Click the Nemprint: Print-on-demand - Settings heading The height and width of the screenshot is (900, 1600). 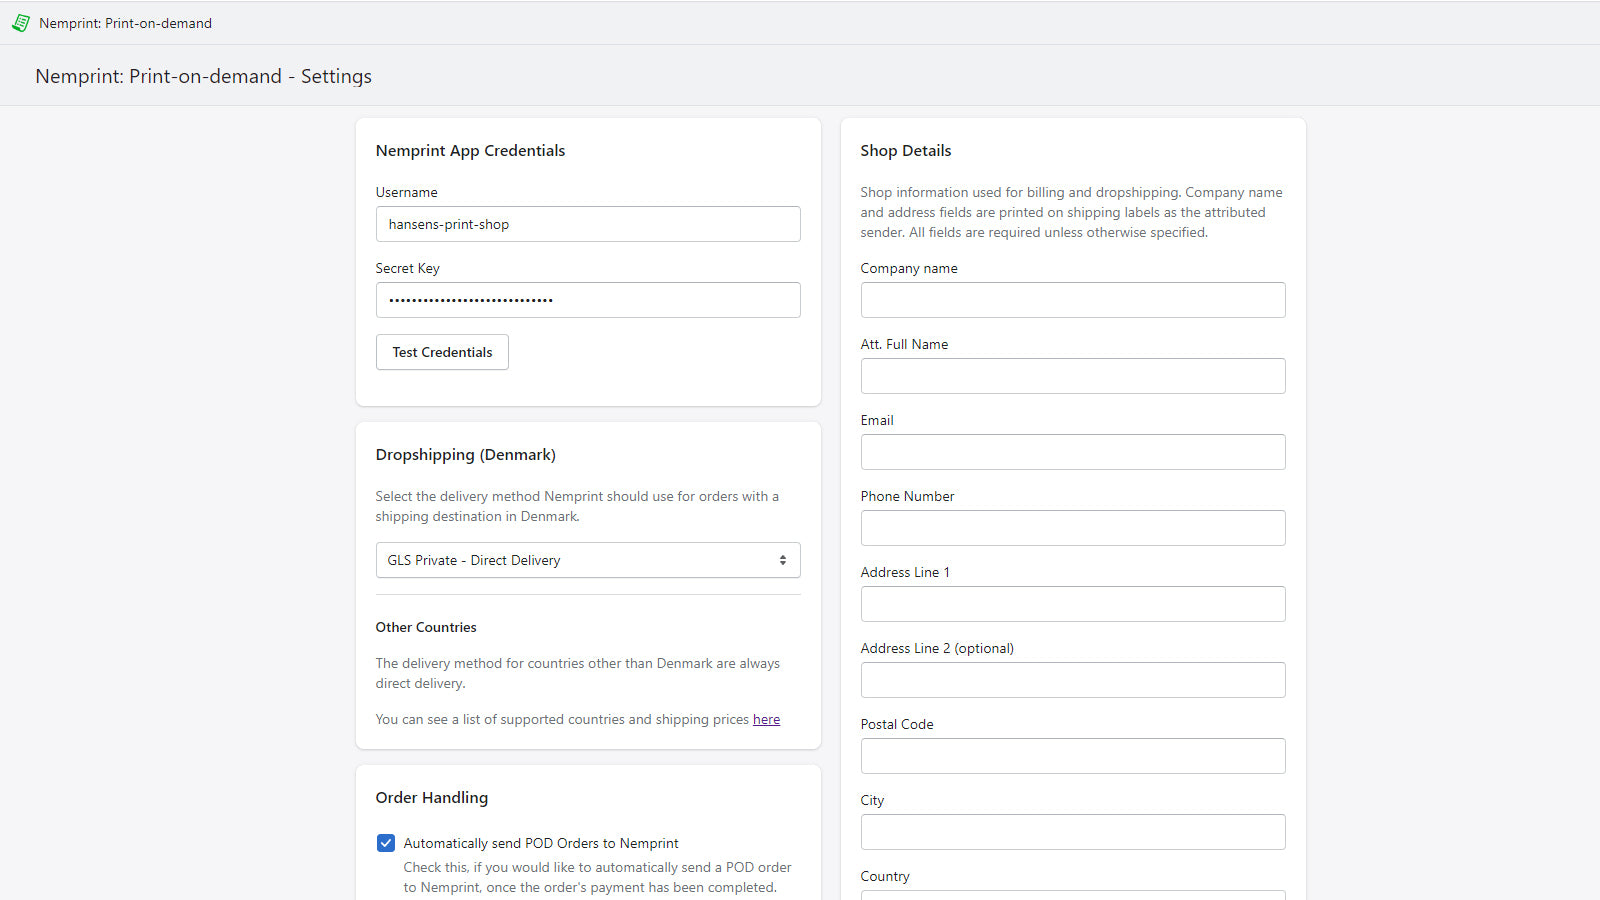tap(203, 76)
